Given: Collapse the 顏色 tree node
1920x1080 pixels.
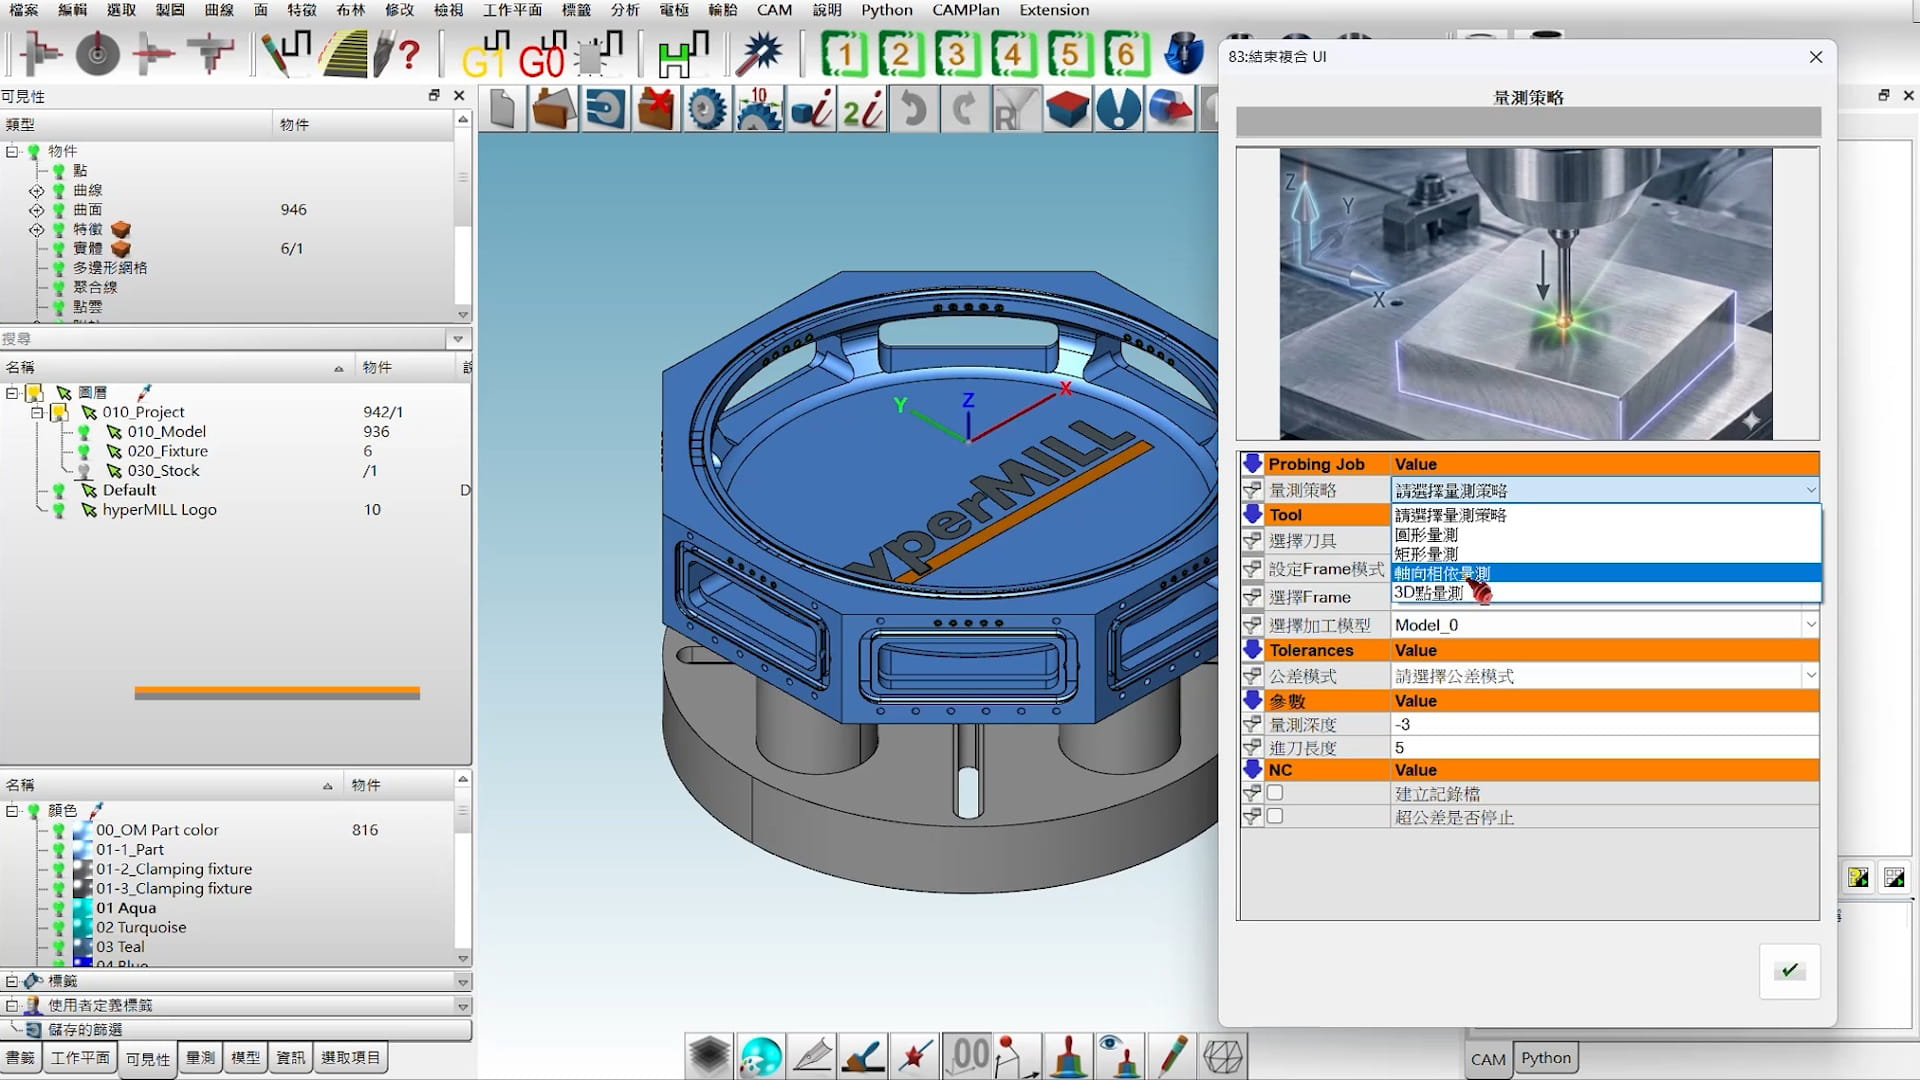Looking at the screenshot, I should click(12, 811).
